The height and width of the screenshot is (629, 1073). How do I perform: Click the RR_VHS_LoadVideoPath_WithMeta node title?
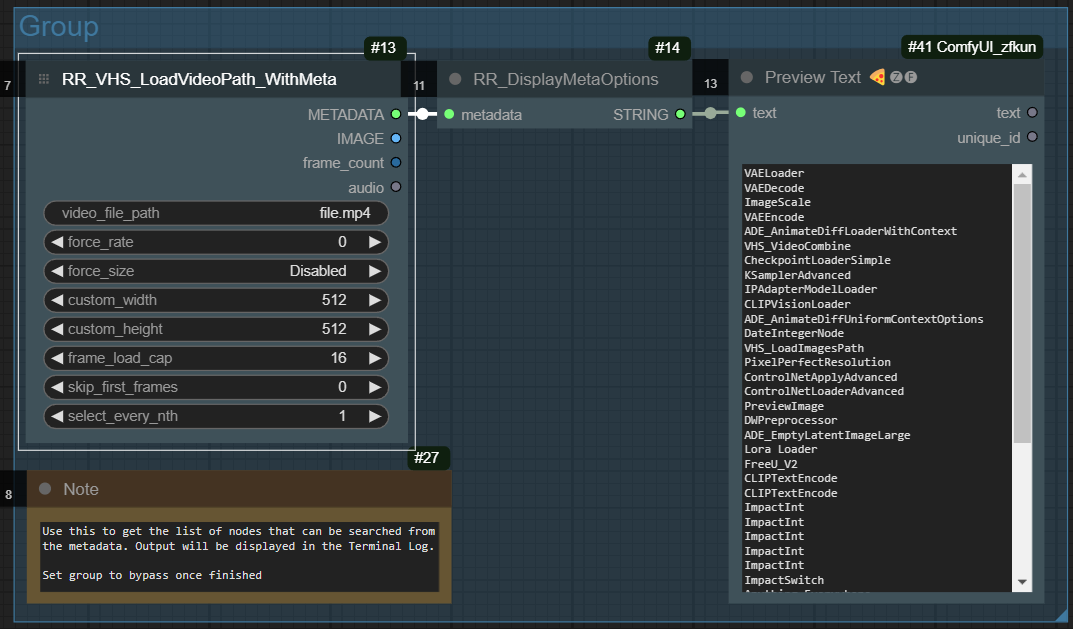tap(199, 79)
